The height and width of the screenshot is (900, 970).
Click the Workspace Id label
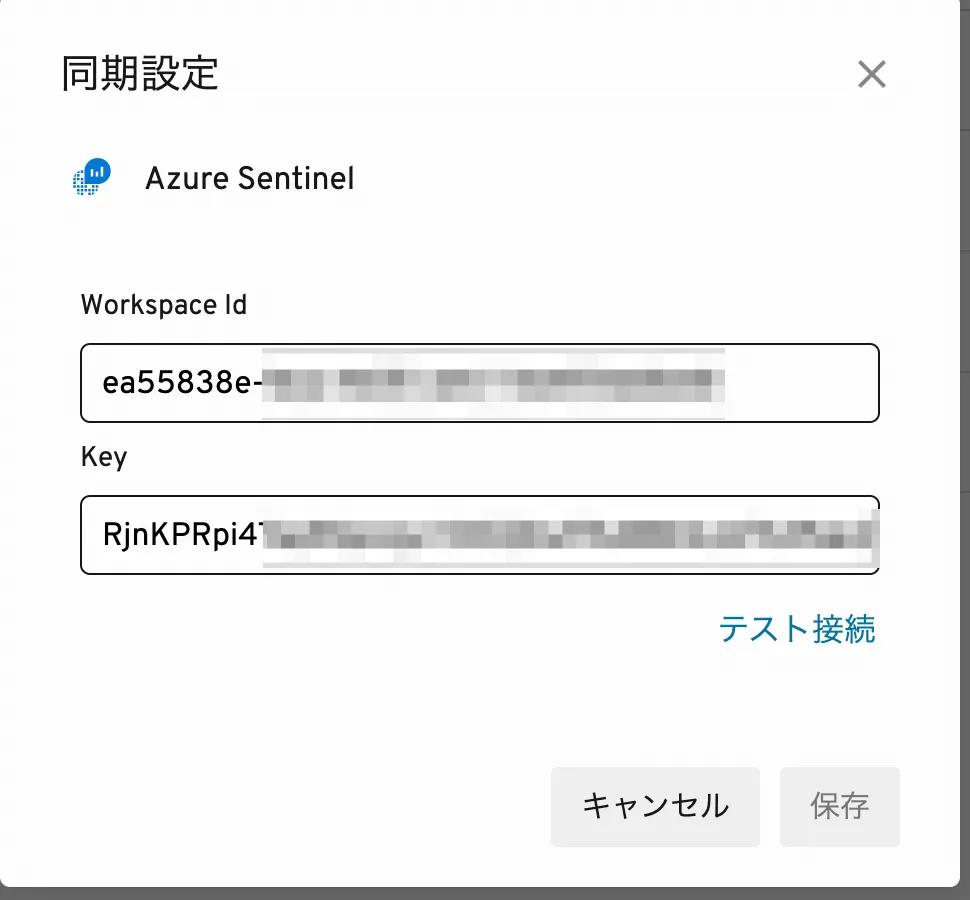(163, 304)
